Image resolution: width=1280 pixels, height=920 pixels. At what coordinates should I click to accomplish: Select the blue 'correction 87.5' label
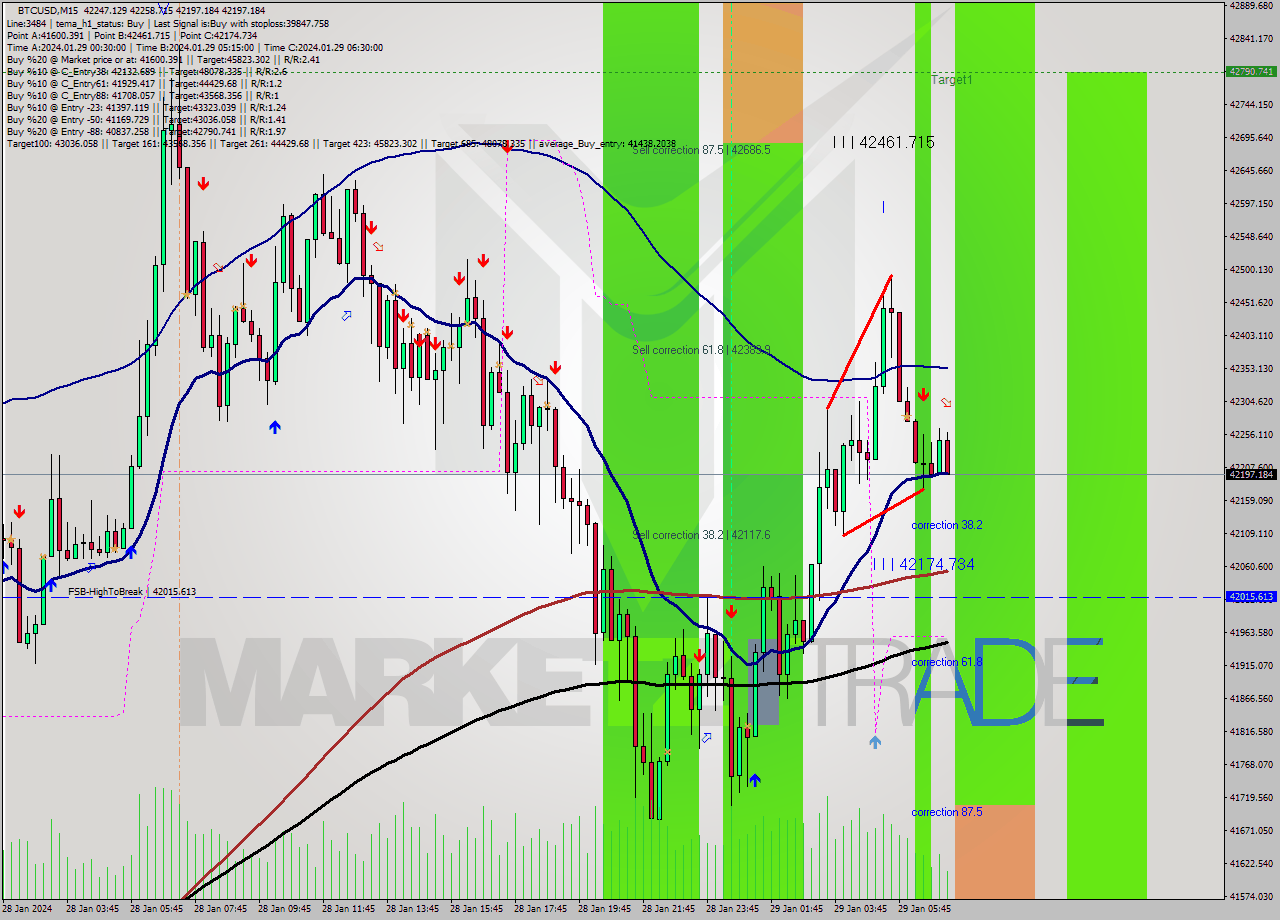947,812
